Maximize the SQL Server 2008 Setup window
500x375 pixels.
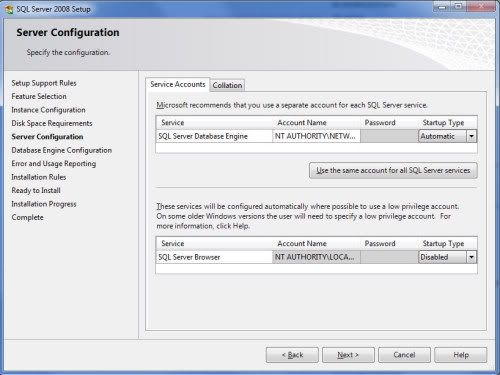[x=459, y=7]
